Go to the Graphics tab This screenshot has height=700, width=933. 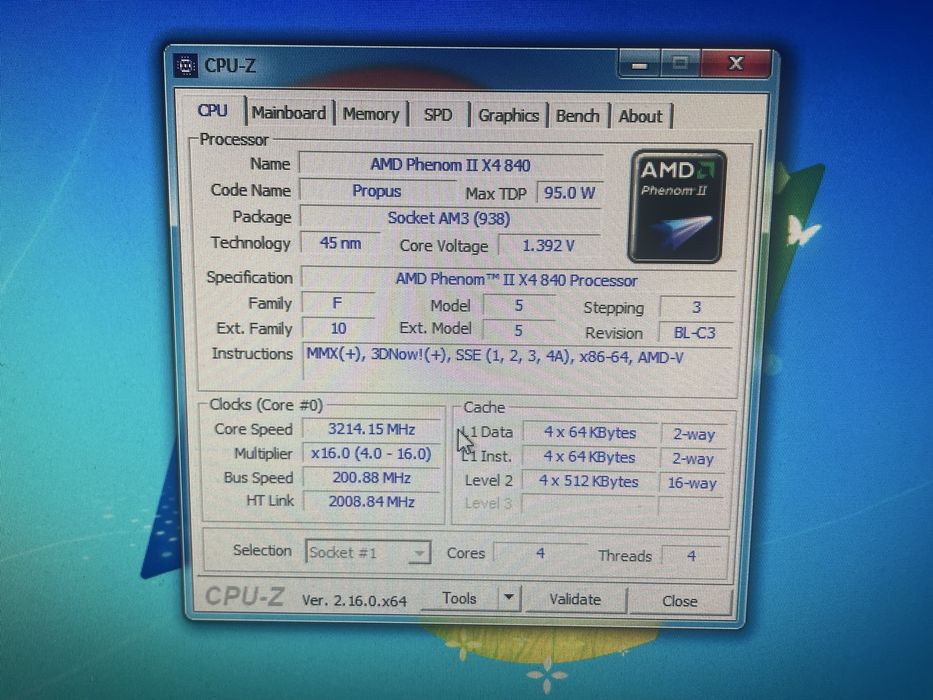[x=509, y=115]
